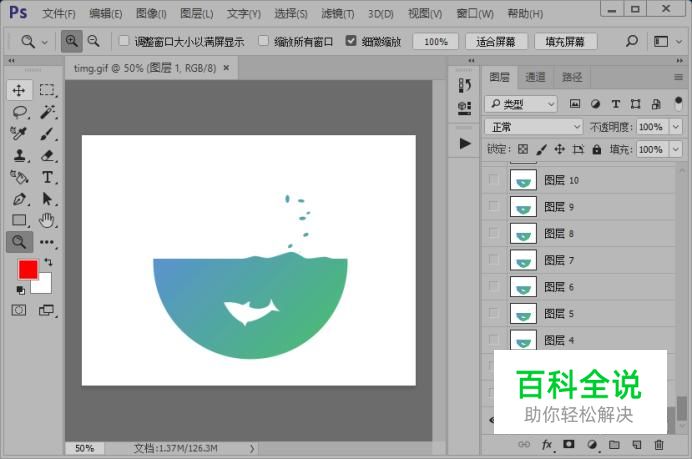Click the zoom out magnifier icon
Image resolution: width=692 pixels, height=459 pixels.
coord(93,42)
